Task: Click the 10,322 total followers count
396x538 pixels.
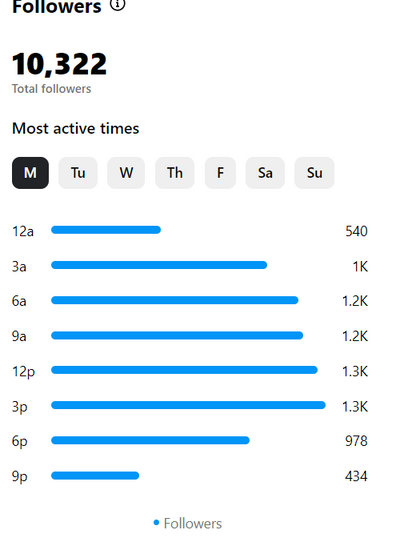Action: pos(59,64)
